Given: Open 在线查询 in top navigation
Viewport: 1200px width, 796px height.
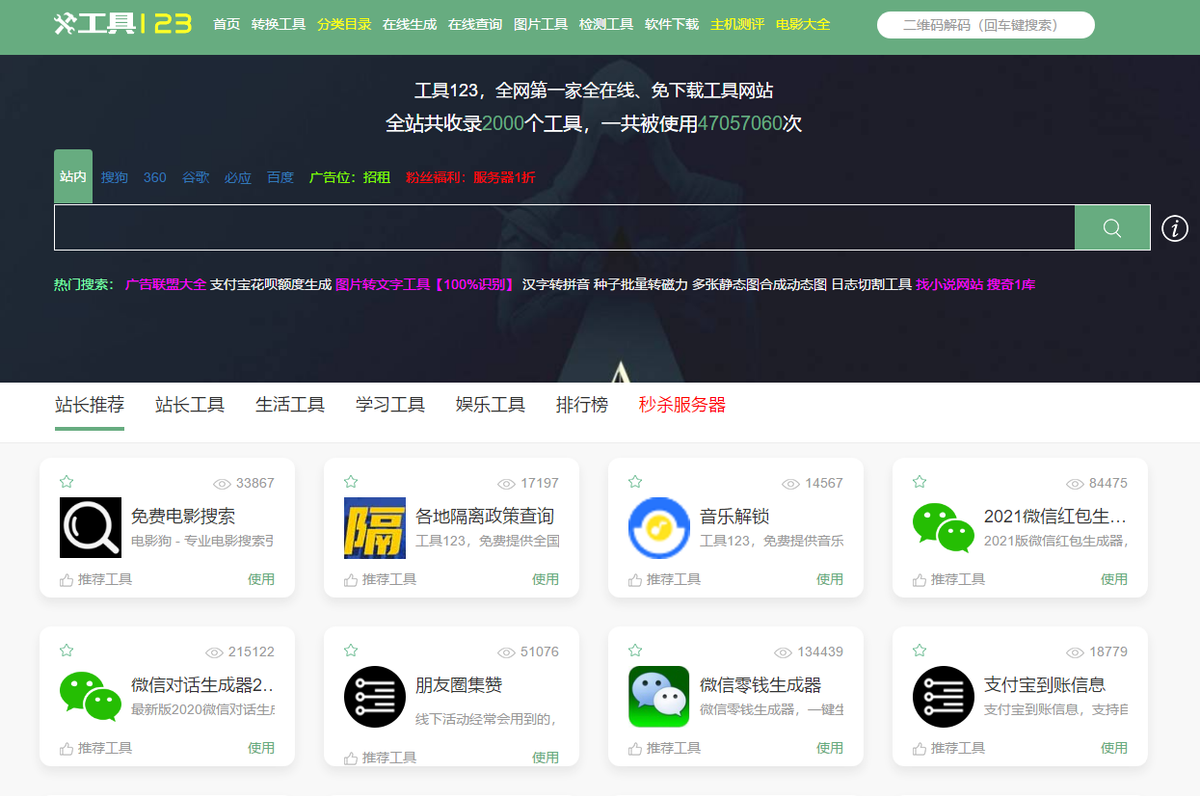Looking at the screenshot, I should pyautogui.click(x=475, y=24).
